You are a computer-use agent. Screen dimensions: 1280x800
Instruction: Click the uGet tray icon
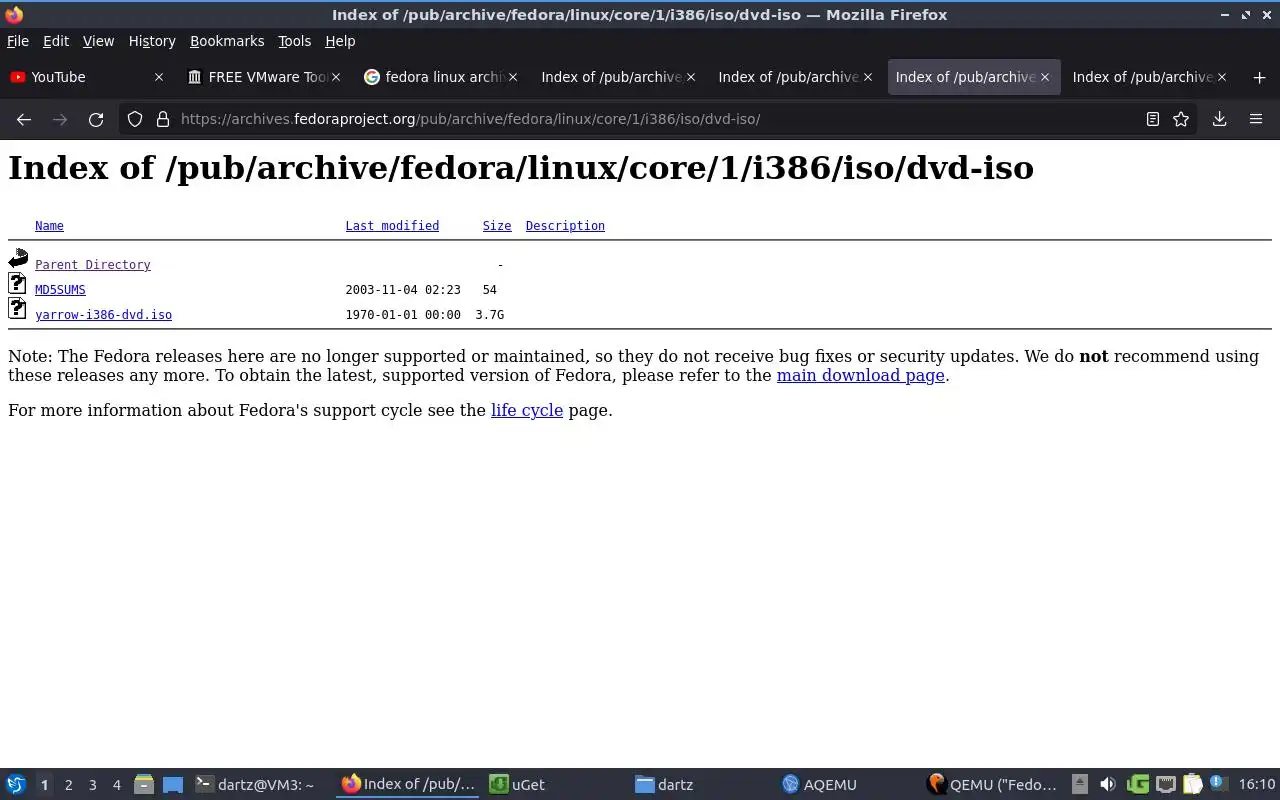[x=1137, y=785]
